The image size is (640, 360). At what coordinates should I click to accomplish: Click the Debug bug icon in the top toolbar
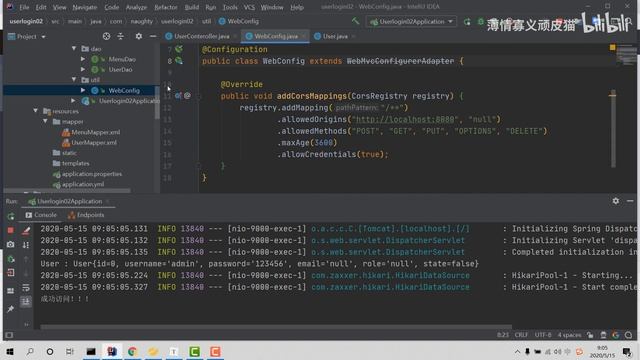481,21
